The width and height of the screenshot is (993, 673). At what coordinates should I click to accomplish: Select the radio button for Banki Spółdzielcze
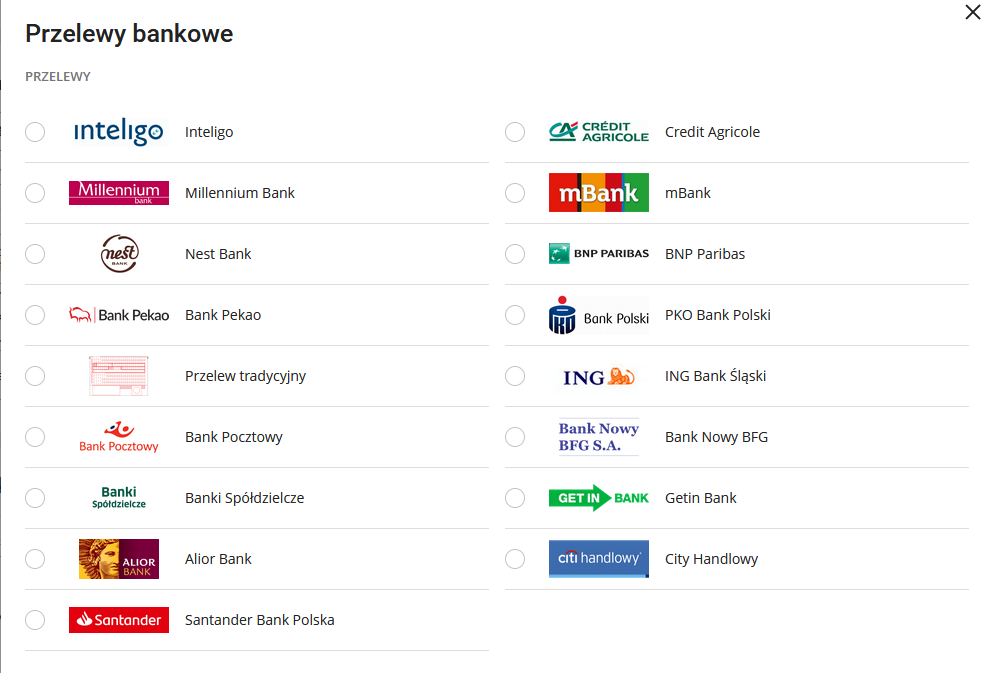pos(35,497)
